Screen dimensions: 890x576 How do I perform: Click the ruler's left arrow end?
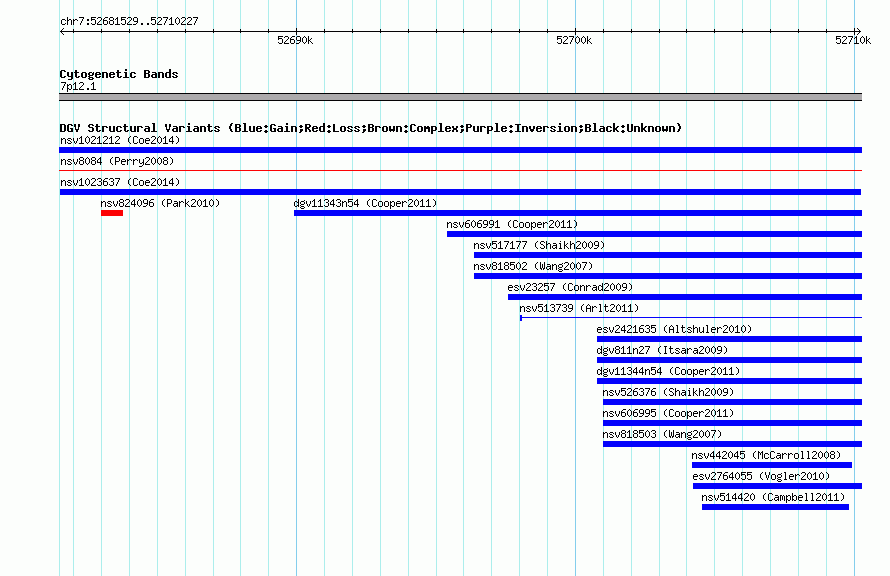pyautogui.click(x=62, y=31)
